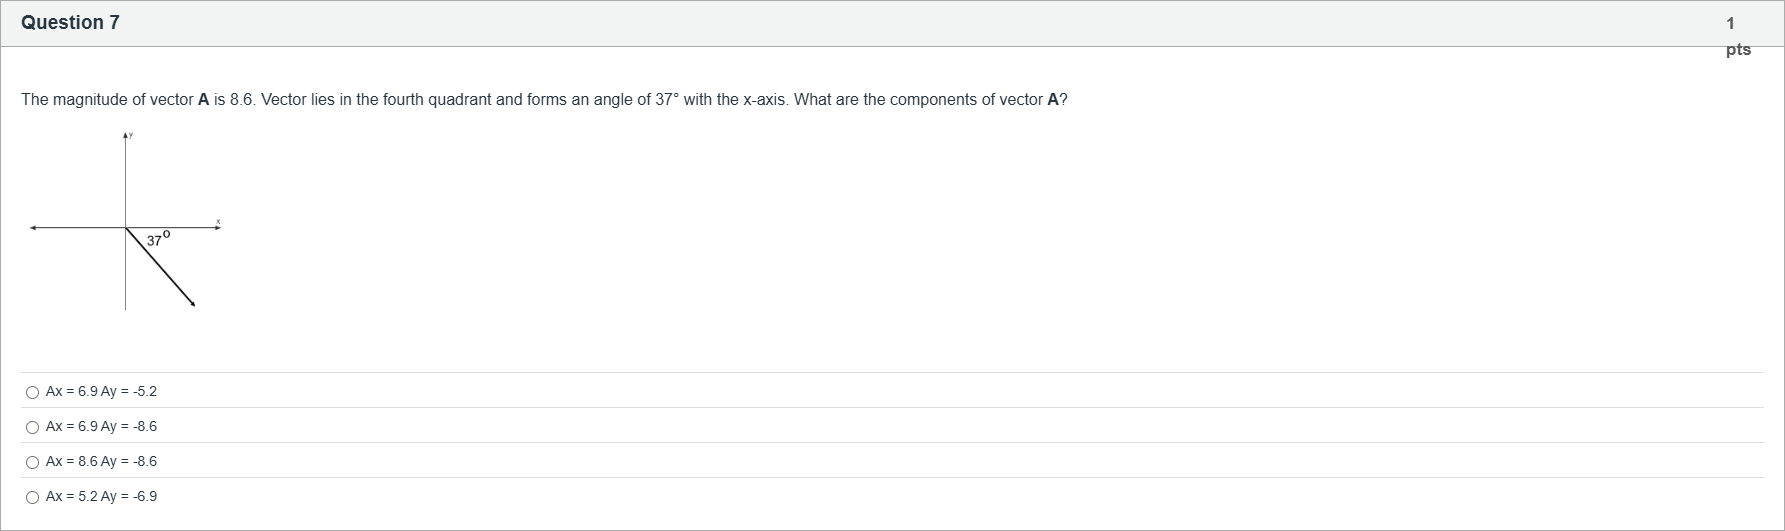Click the words "fourth quadrant" in the question
Screen dimensions: 1785x531
pyautogui.click(x=436, y=100)
